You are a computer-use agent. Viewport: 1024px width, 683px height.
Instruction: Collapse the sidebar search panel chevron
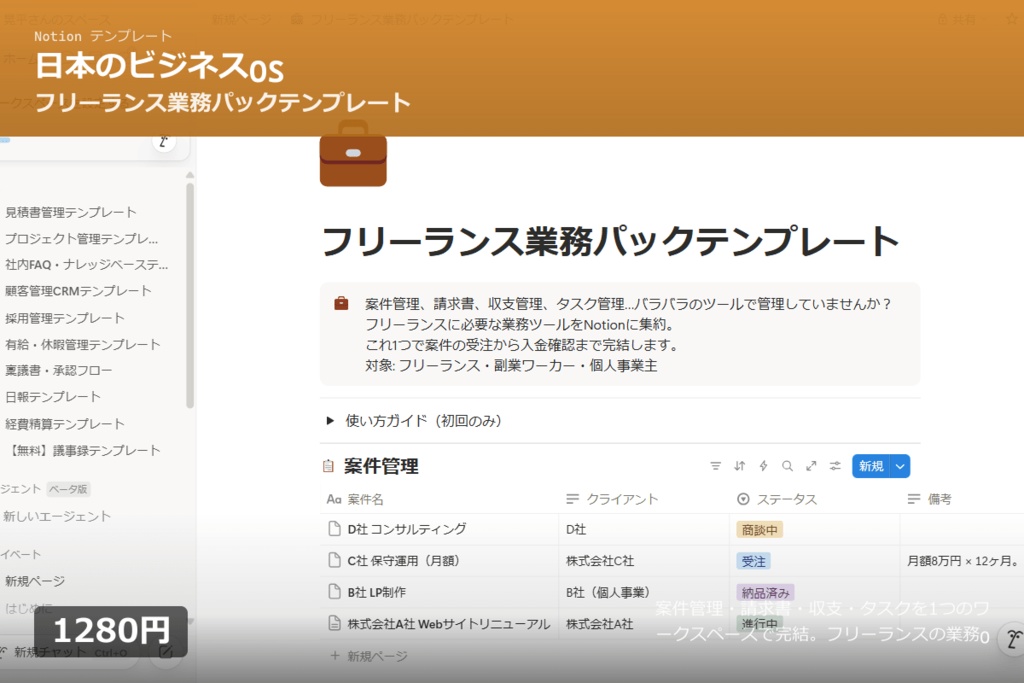pos(162,144)
